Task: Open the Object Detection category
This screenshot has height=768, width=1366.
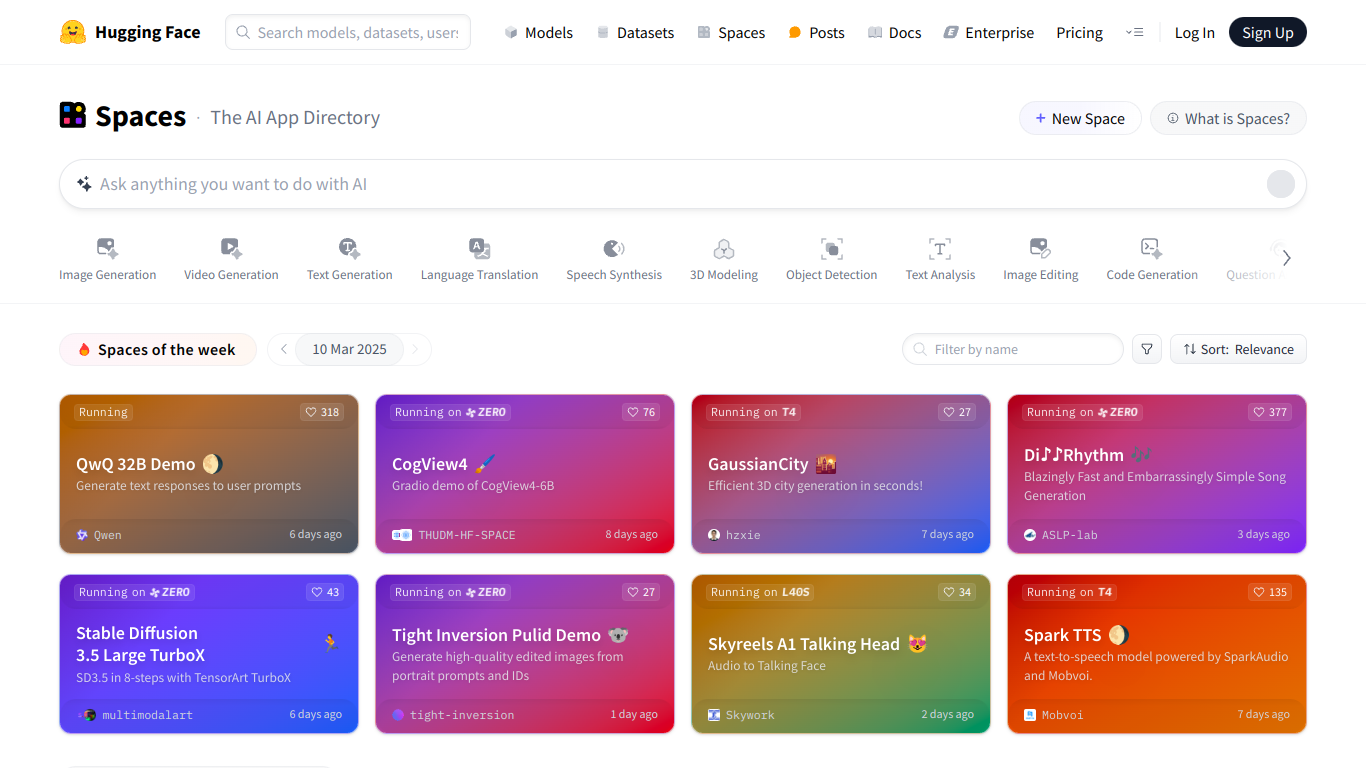Action: click(x=831, y=259)
